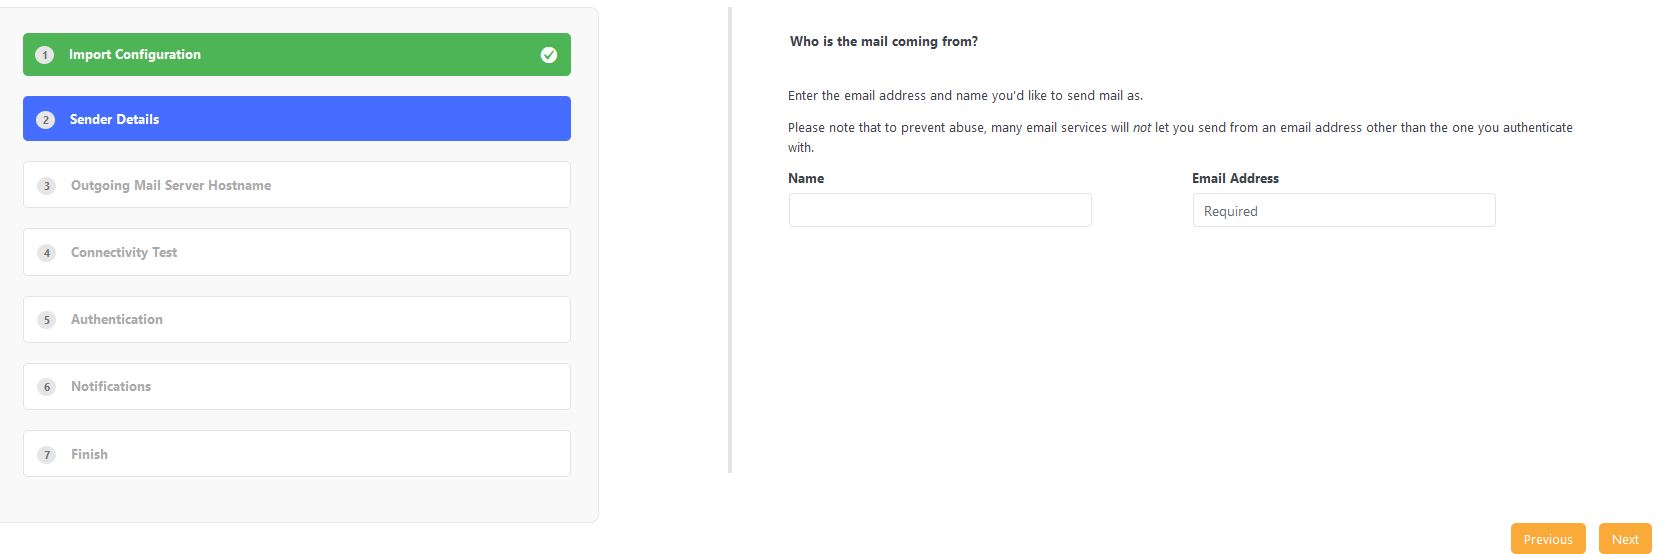Click the green checkmark on Import Configuration
This screenshot has height=554, width=1671.
click(548, 55)
